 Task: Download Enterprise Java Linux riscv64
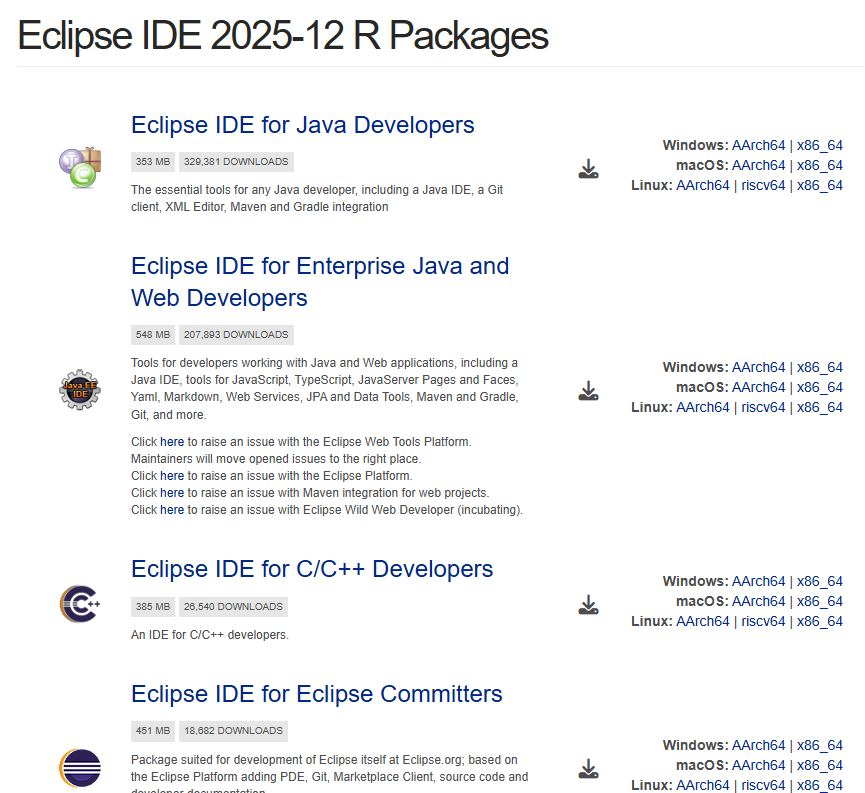click(763, 407)
